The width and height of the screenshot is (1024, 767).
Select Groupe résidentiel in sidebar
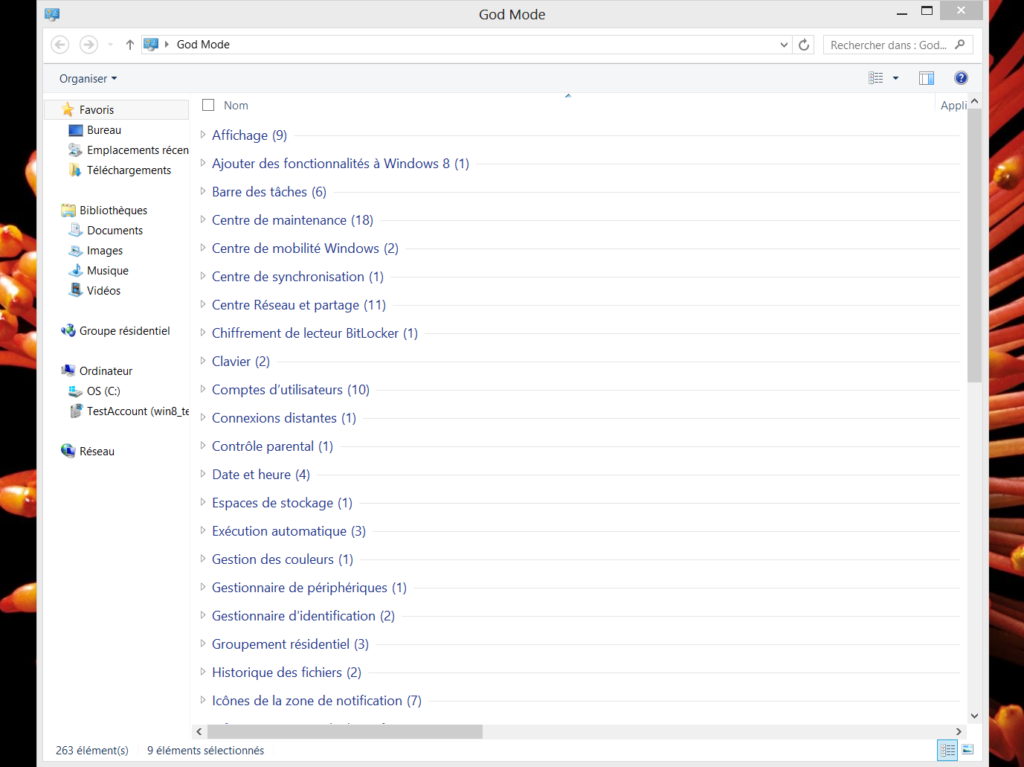pyautogui.click(x=115, y=331)
